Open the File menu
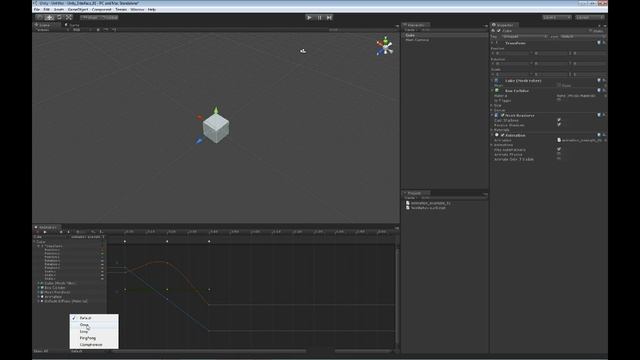The height and width of the screenshot is (360, 640). 37,9
